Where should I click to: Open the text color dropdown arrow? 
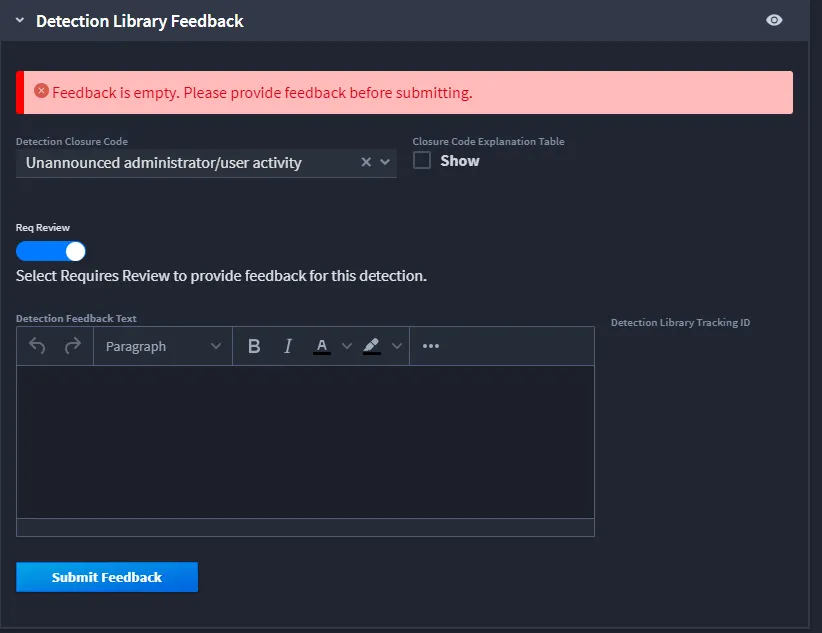347,346
